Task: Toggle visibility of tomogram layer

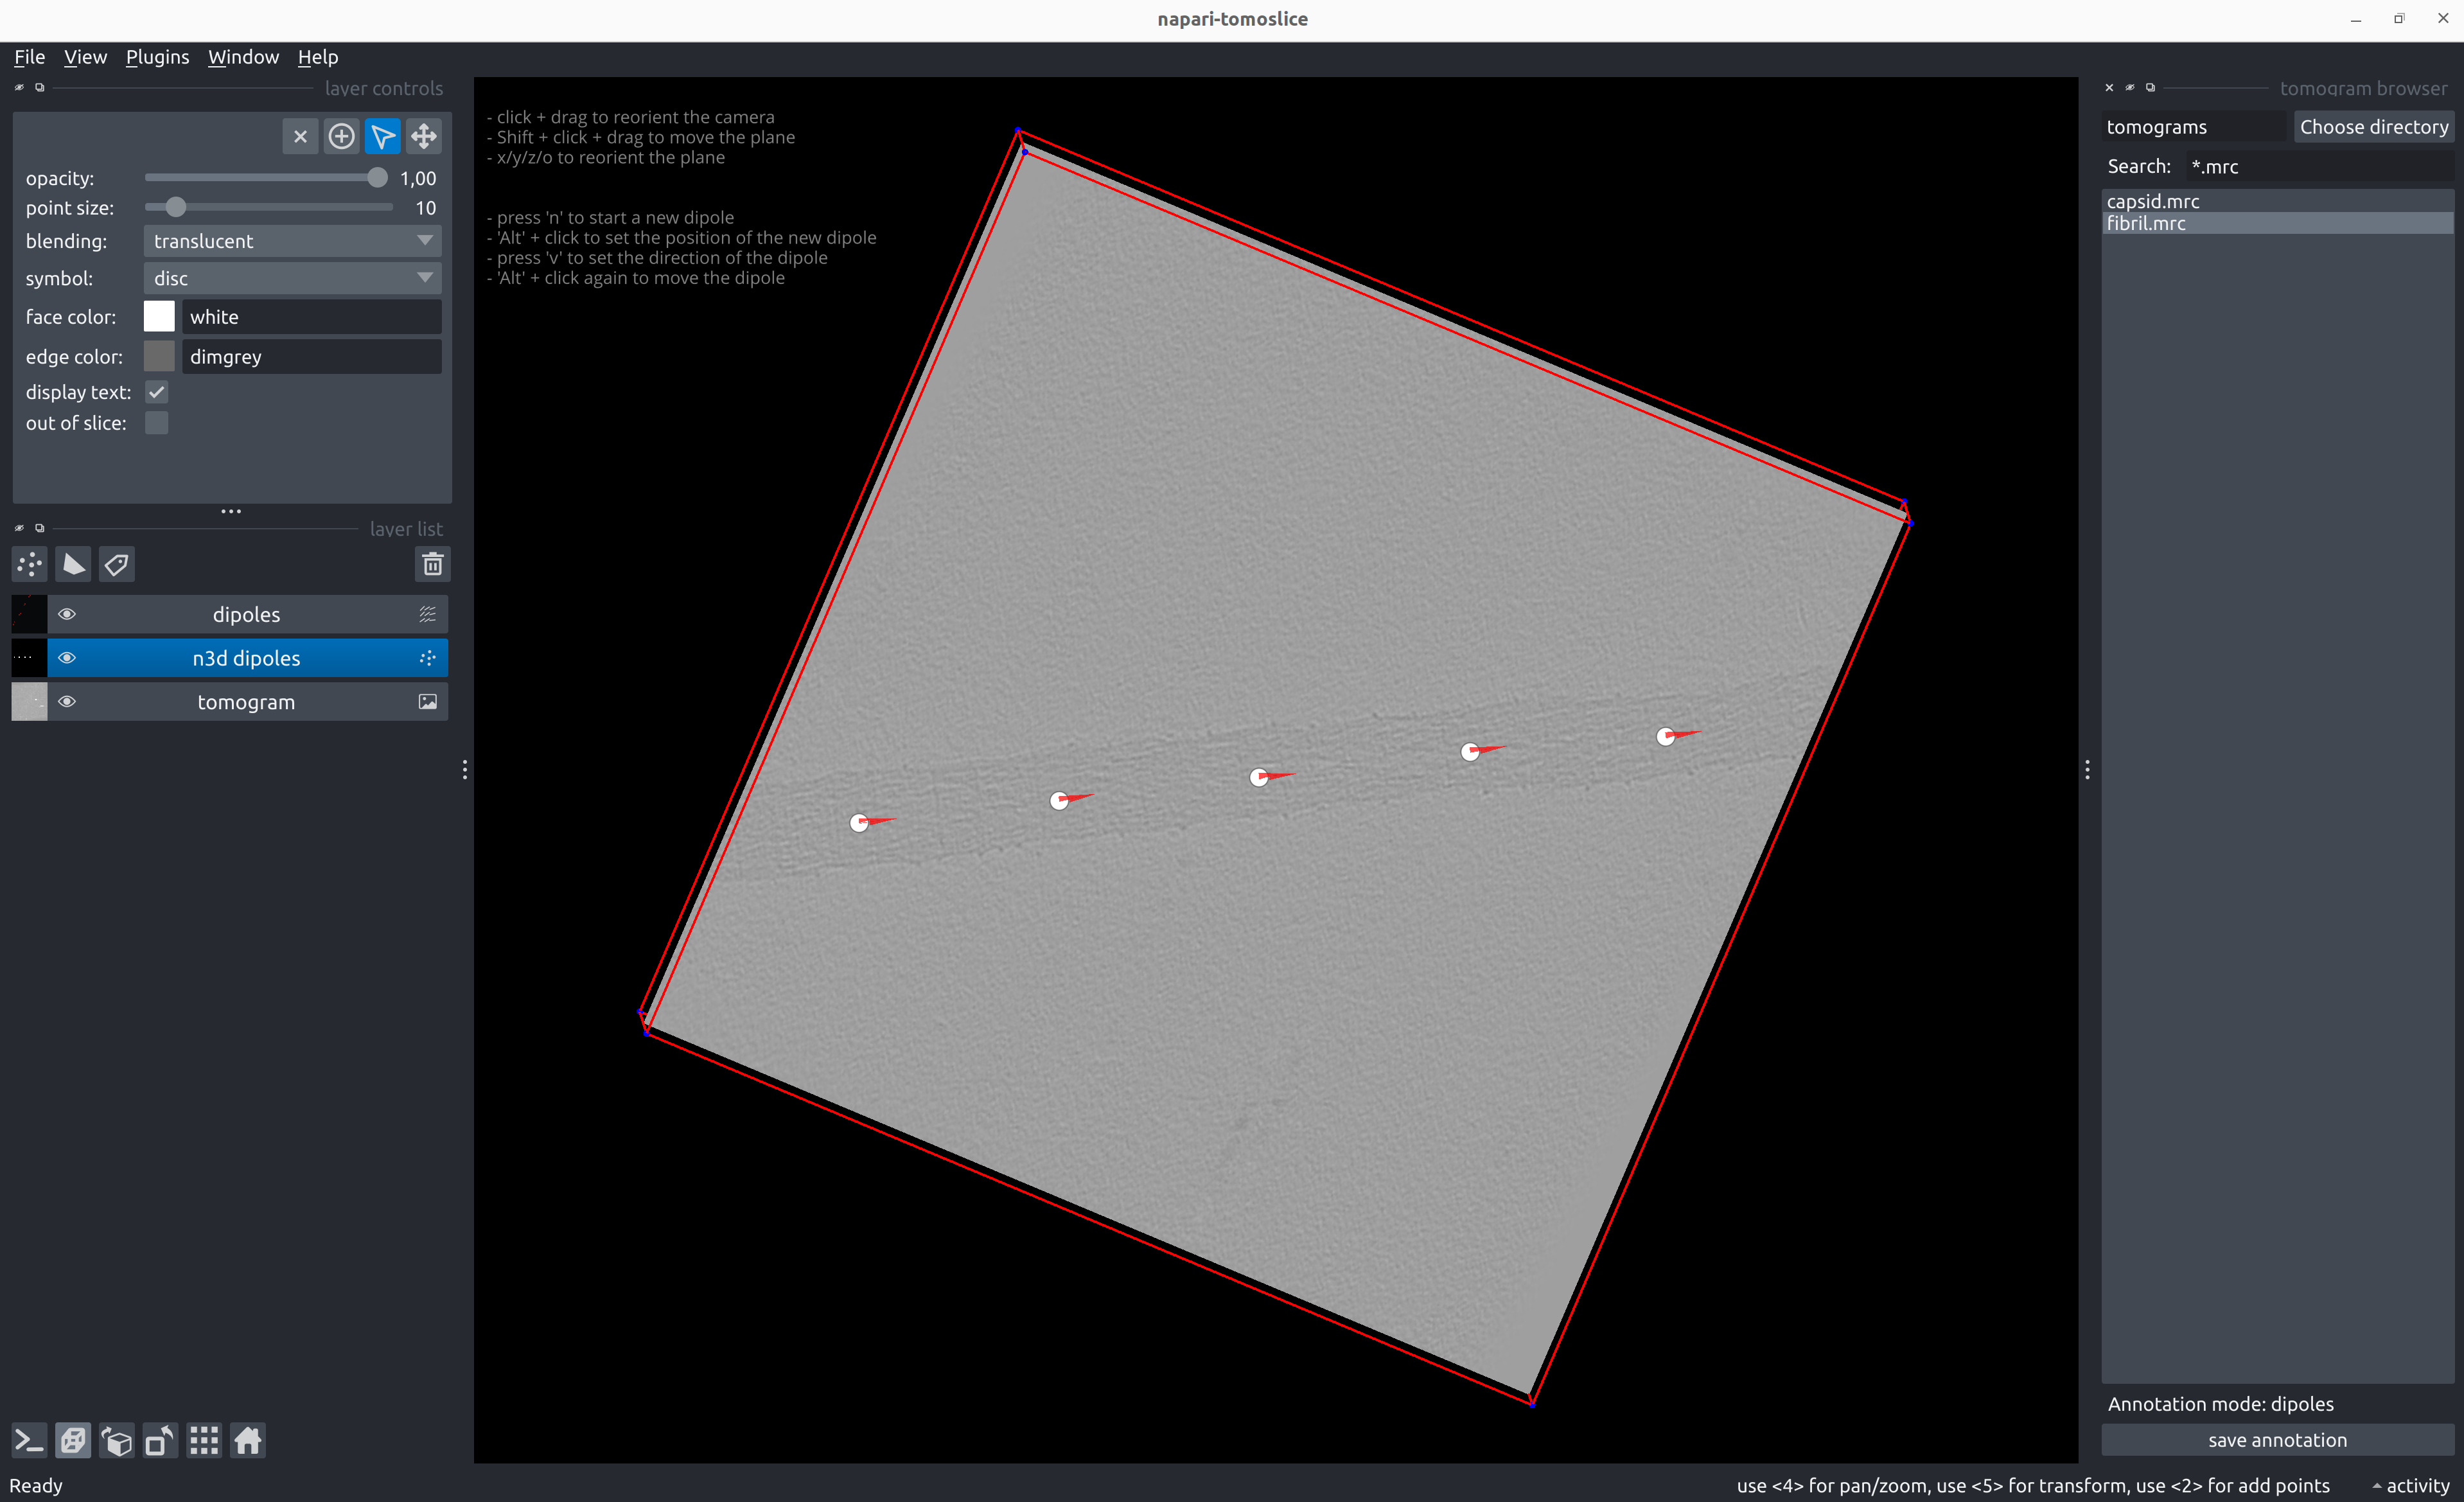Action: tap(67, 702)
